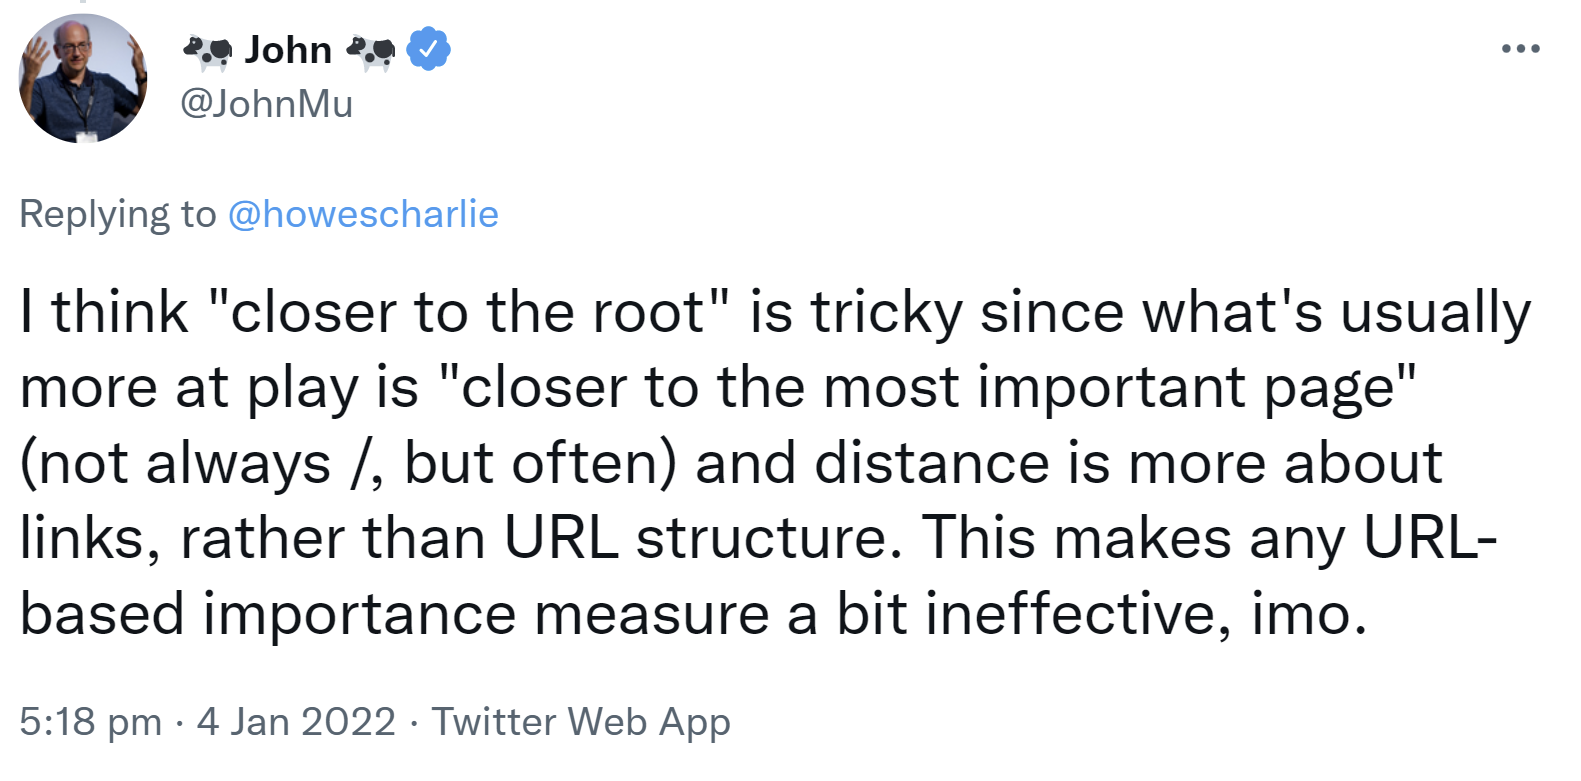Select the "4 Jan 2022" date
The width and height of the screenshot is (1581, 781).
[x=296, y=721]
